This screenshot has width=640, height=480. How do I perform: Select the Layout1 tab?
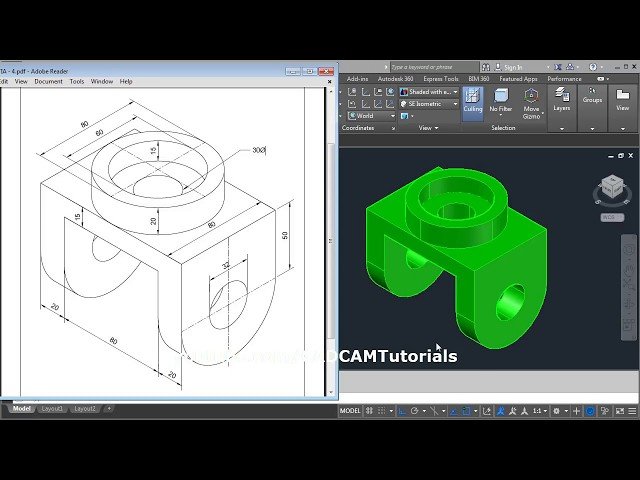pyautogui.click(x=52, y=409)
